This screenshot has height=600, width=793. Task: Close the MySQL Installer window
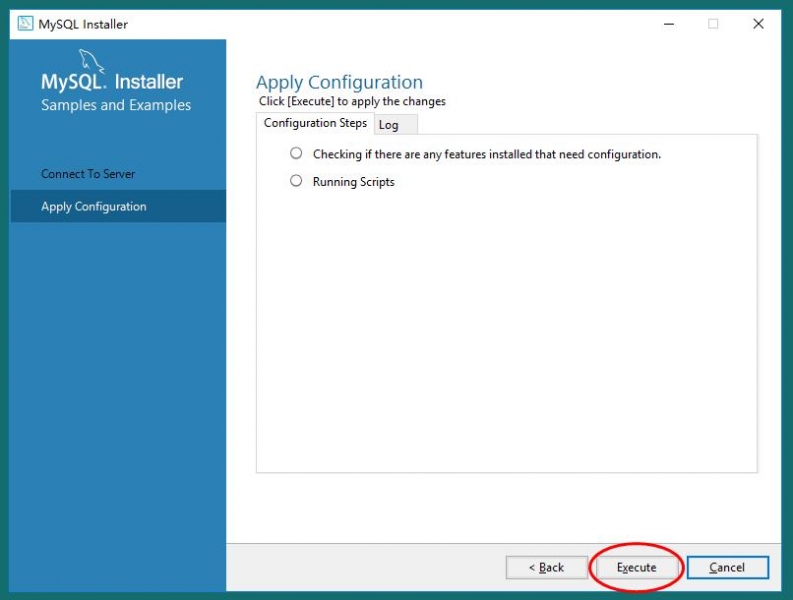pos(758,24)
